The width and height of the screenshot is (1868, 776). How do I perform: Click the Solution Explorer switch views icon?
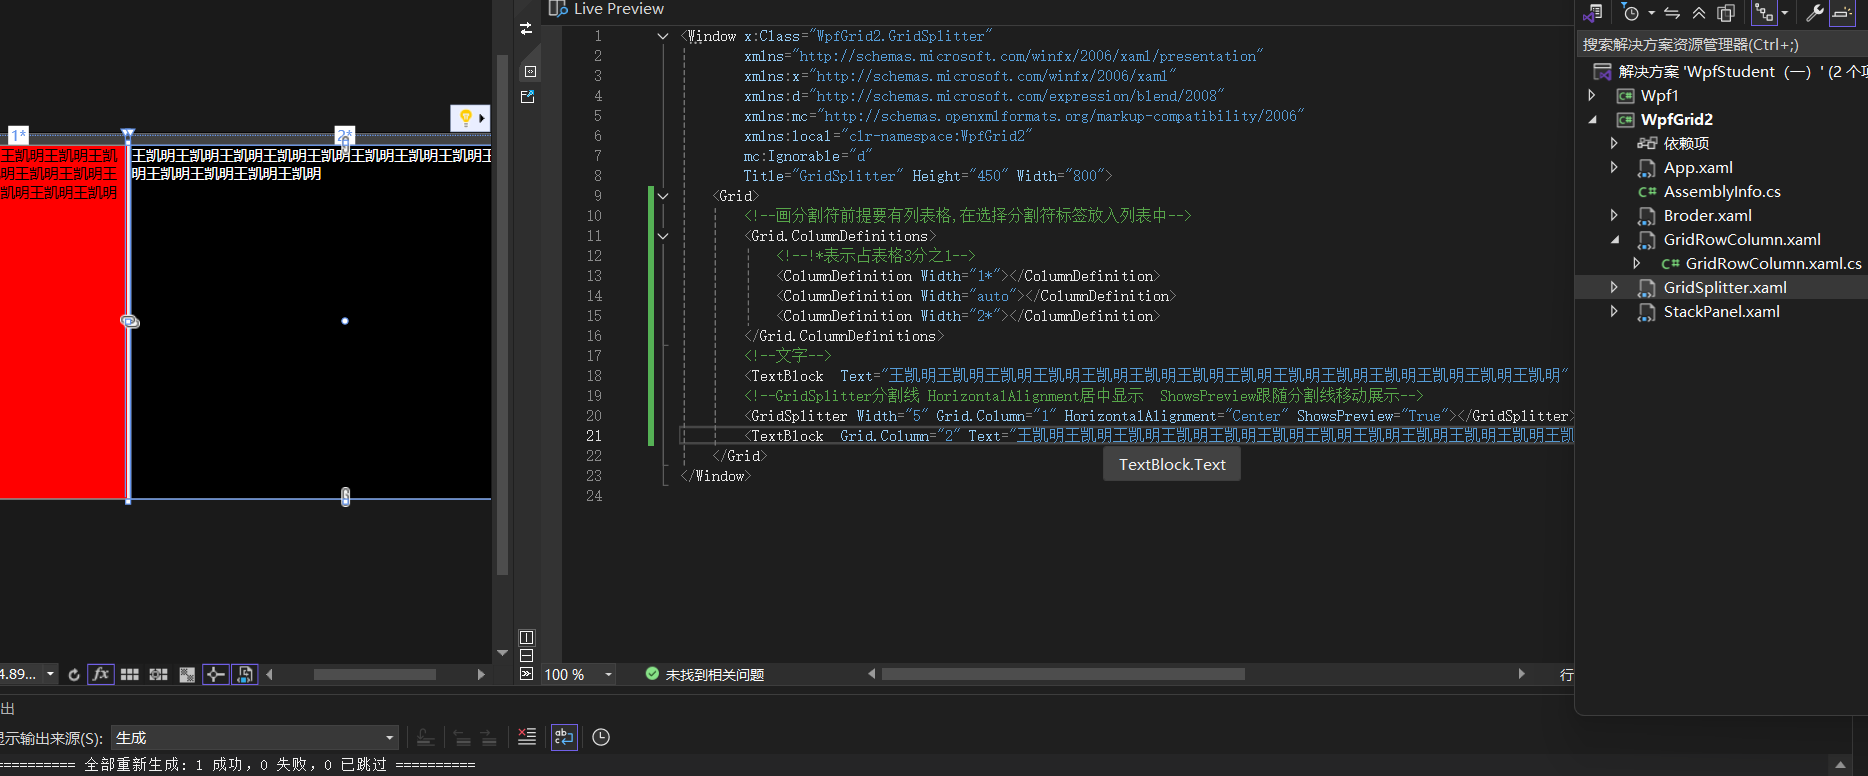click(x=1593, y=13)
